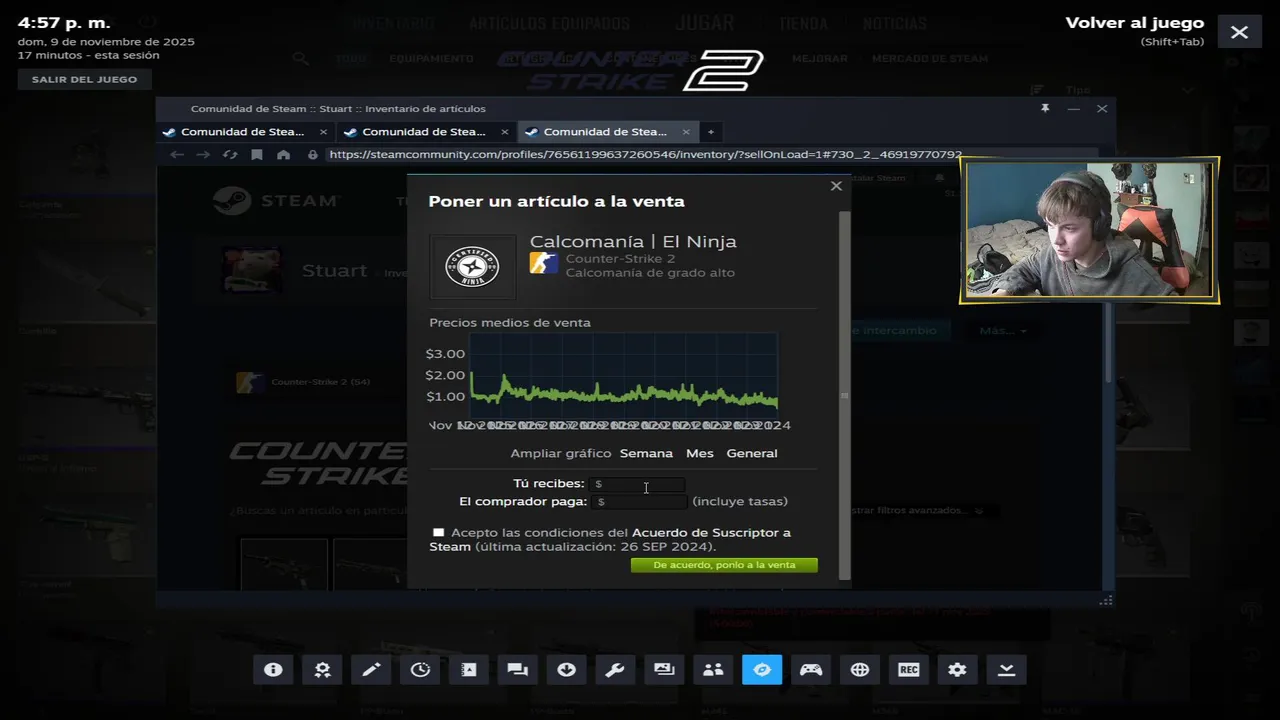Screen dimensions: 1280x720
Task: Show monthly price graph via Mes
Action: pos(700,453)
